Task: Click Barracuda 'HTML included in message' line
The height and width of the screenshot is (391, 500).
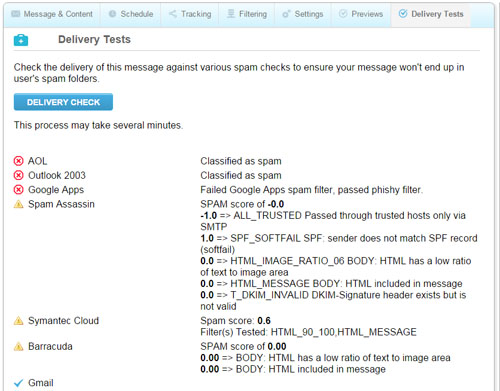Action: point(293,369)
